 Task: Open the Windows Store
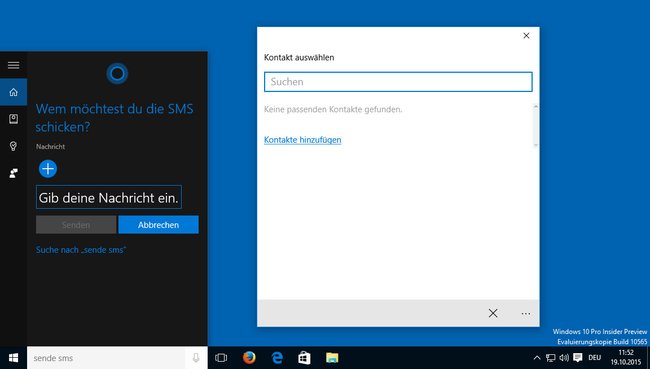[x=304, y=357]
